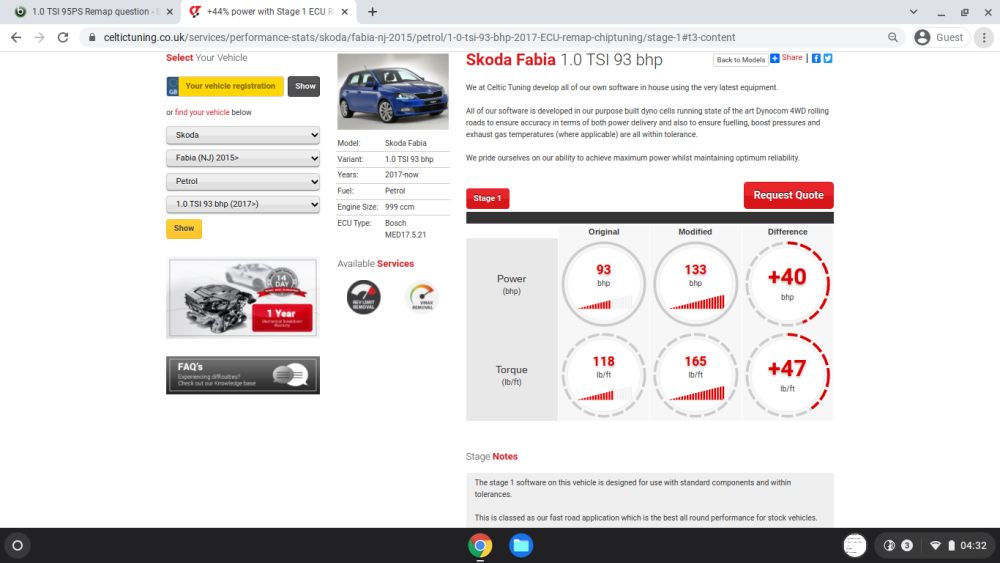Open the browser zoom search icon

click(893, 38)
